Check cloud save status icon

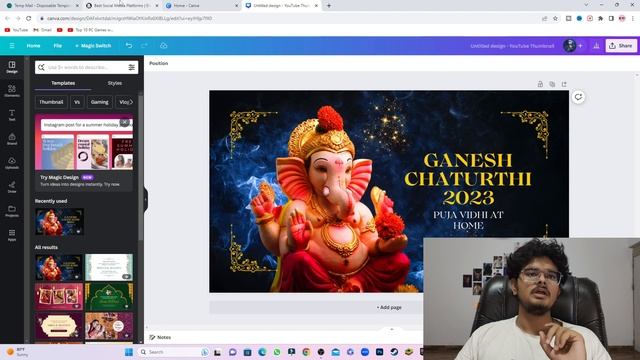(164, 46)
